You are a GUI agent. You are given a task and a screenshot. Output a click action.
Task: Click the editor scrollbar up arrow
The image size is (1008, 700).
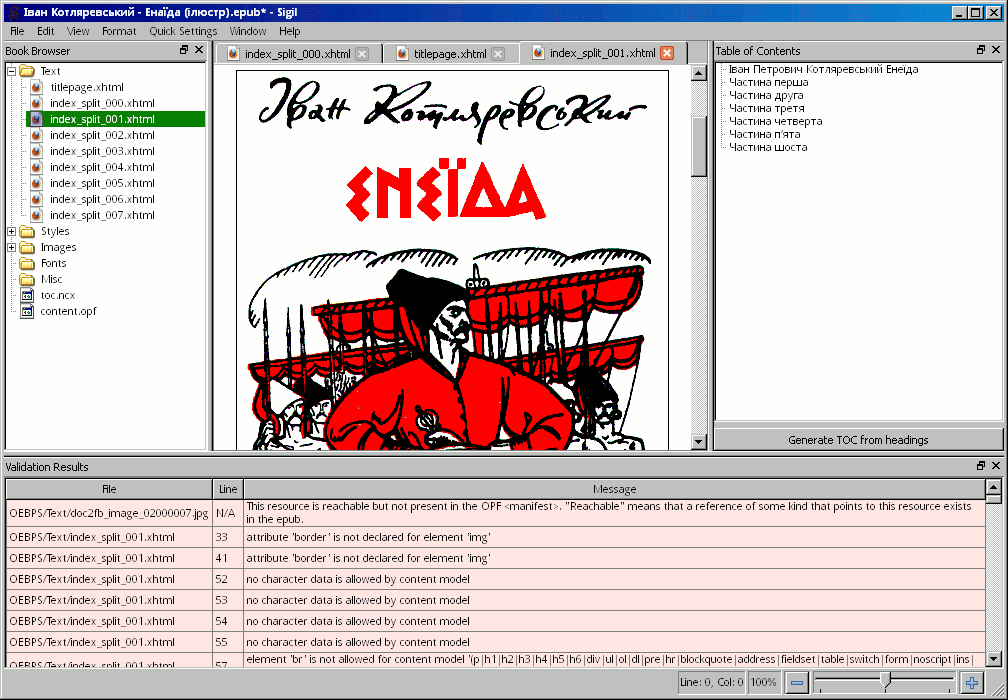699,73
